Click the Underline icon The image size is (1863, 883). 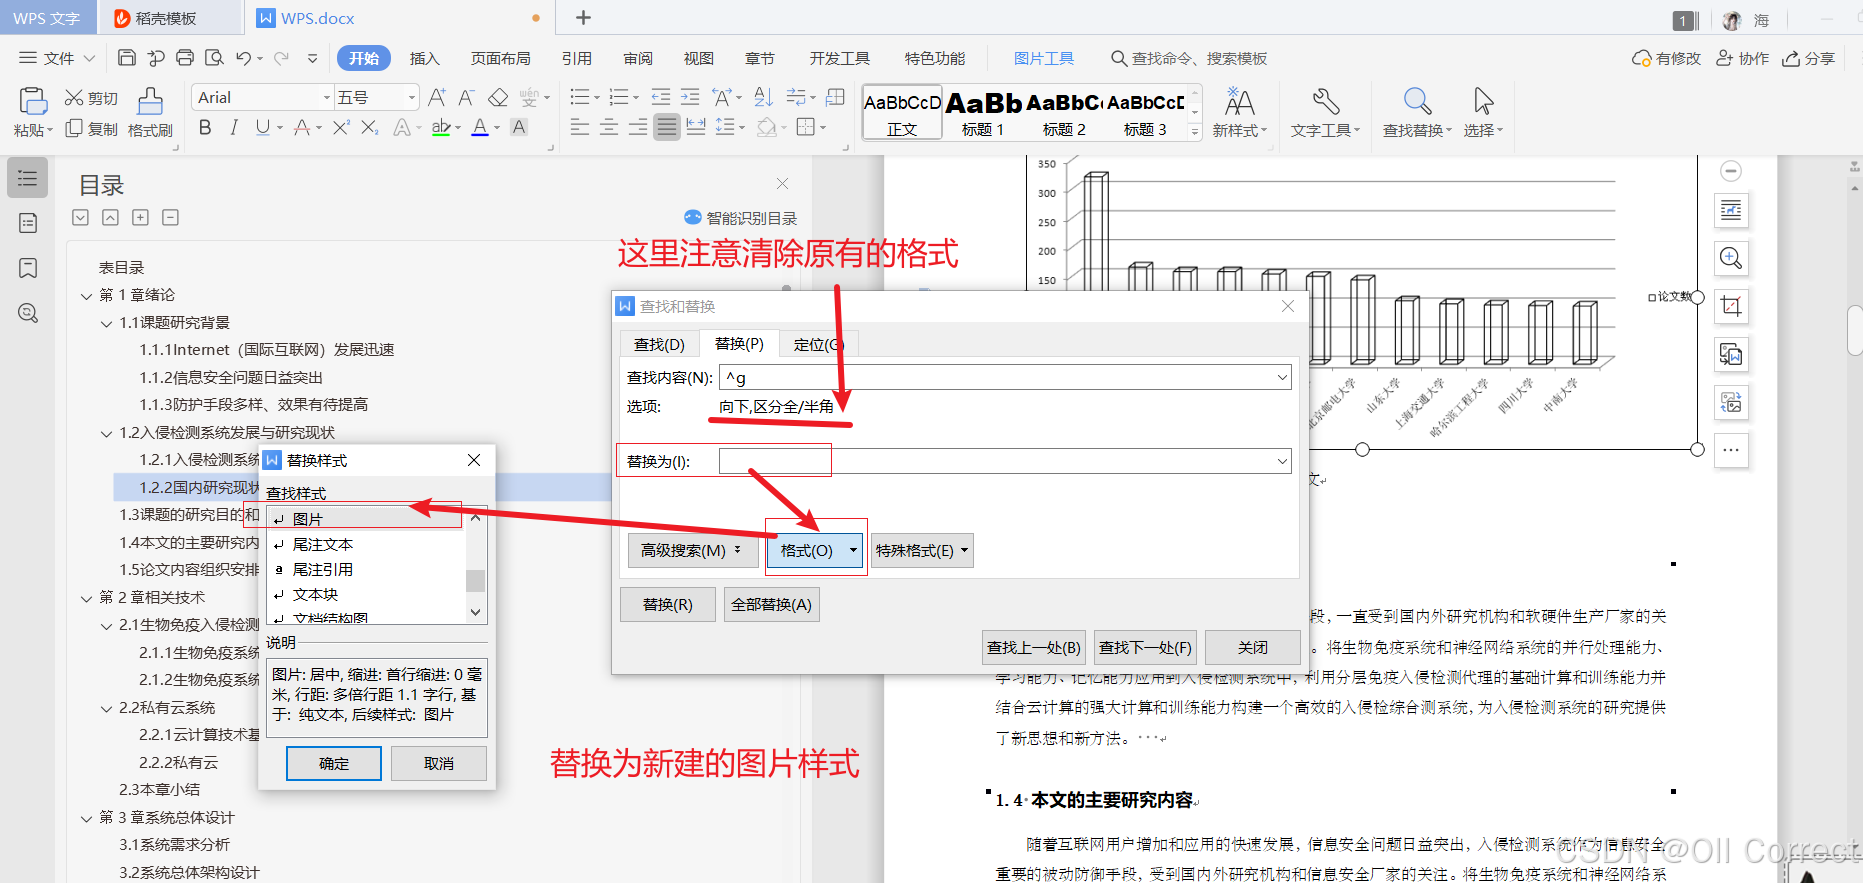pyautogui.click(x=262, y=127)
